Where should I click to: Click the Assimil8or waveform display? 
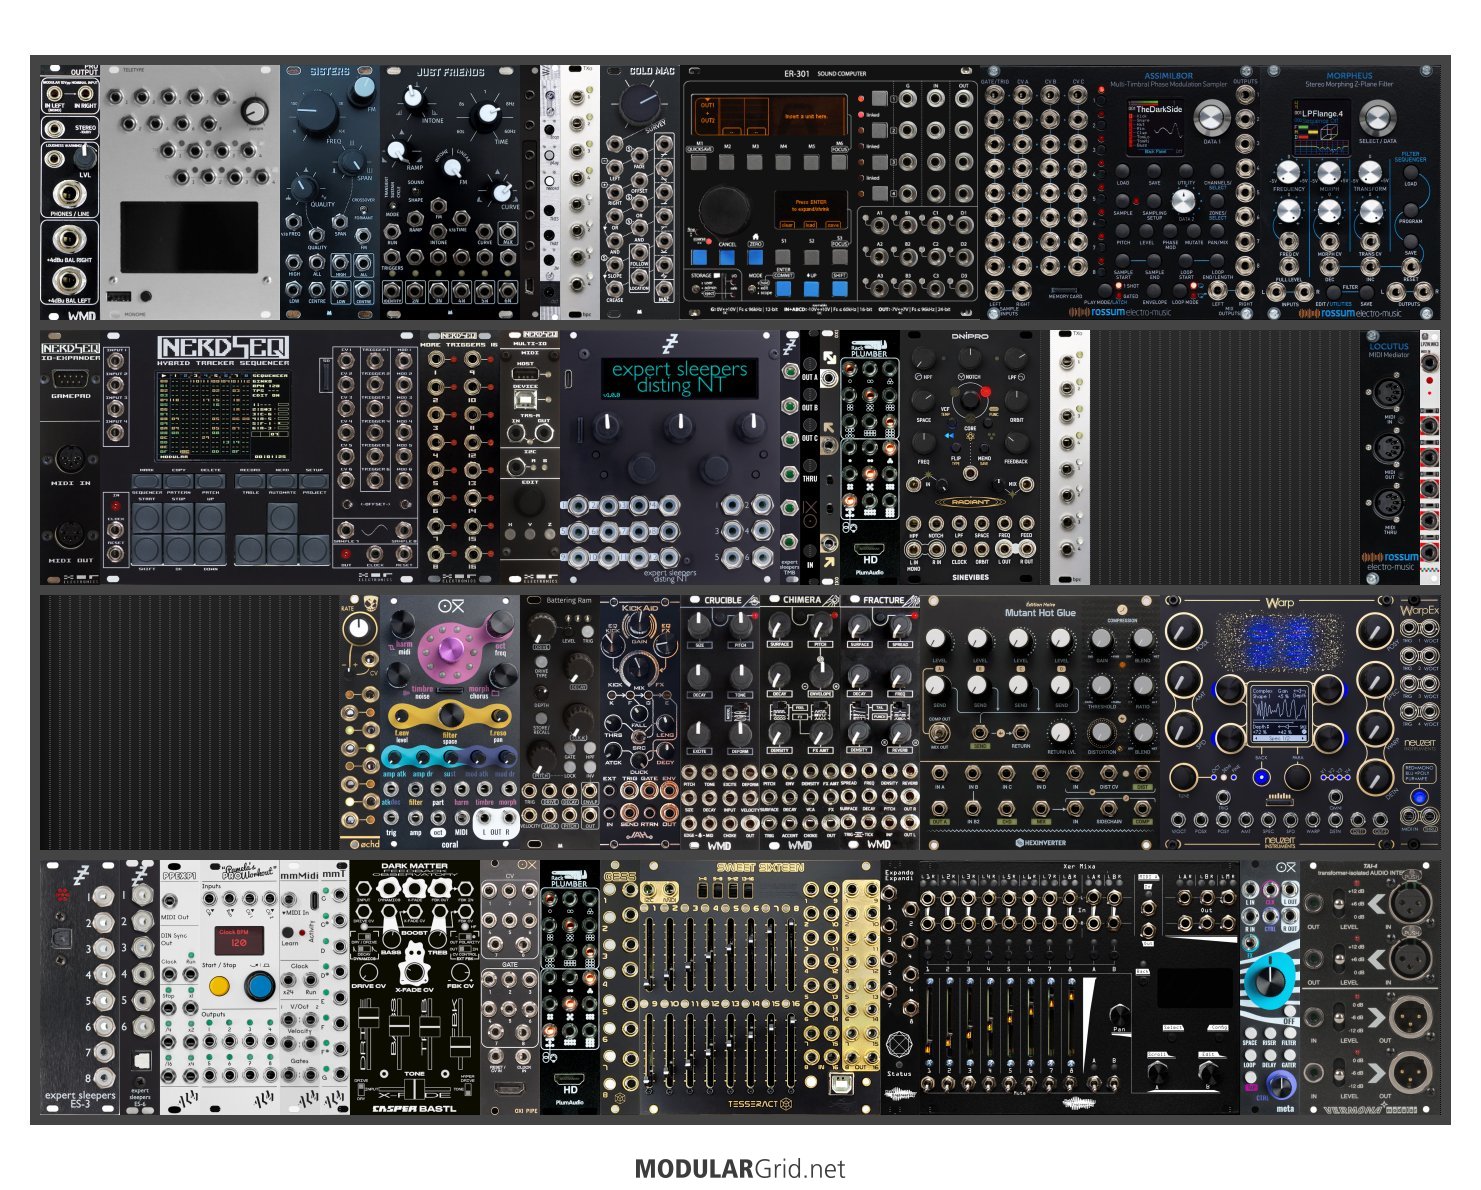pos(1153,130)
